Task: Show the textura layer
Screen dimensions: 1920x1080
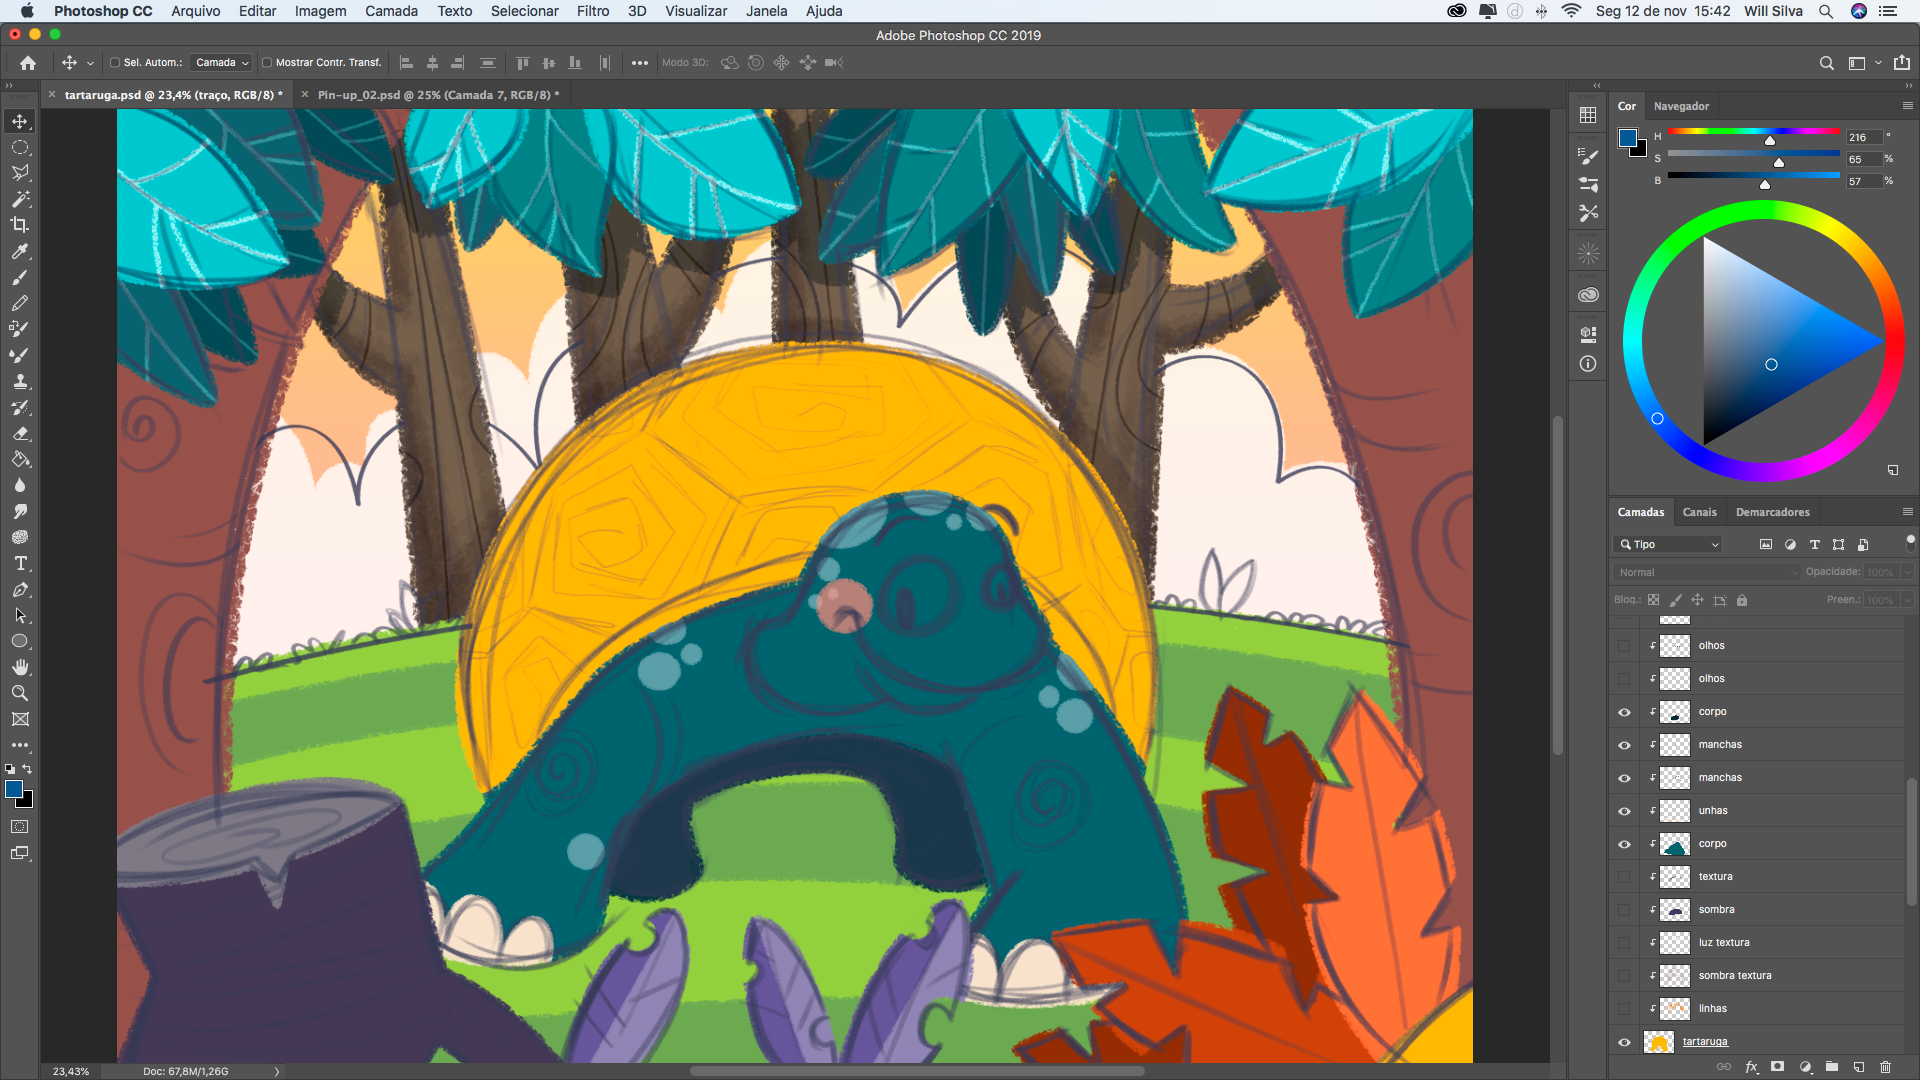Action: tap(1624, 877)
